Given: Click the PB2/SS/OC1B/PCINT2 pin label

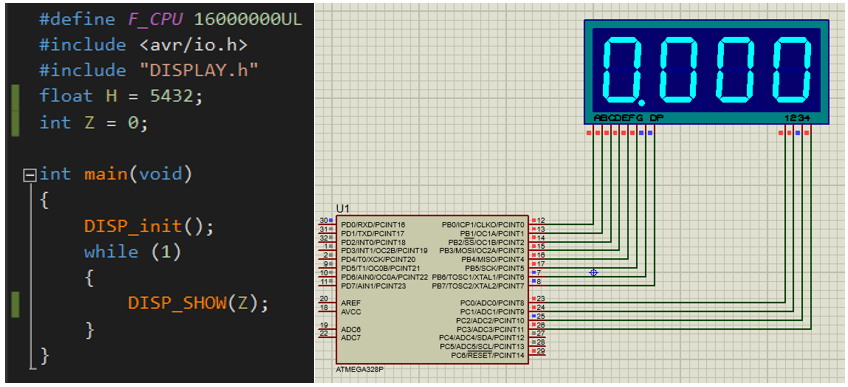Looking at the screenshot, I should 486,242.
